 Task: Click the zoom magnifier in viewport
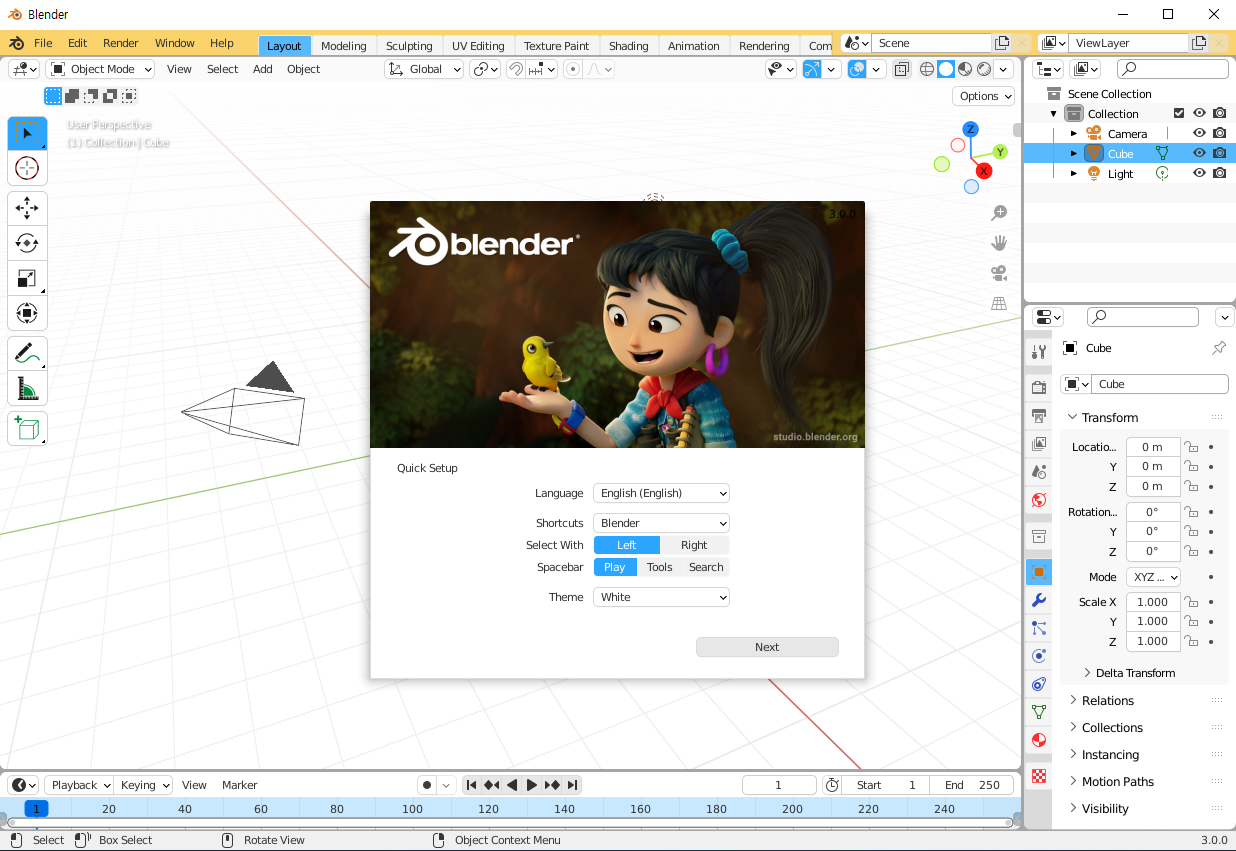tap(998, 213)
